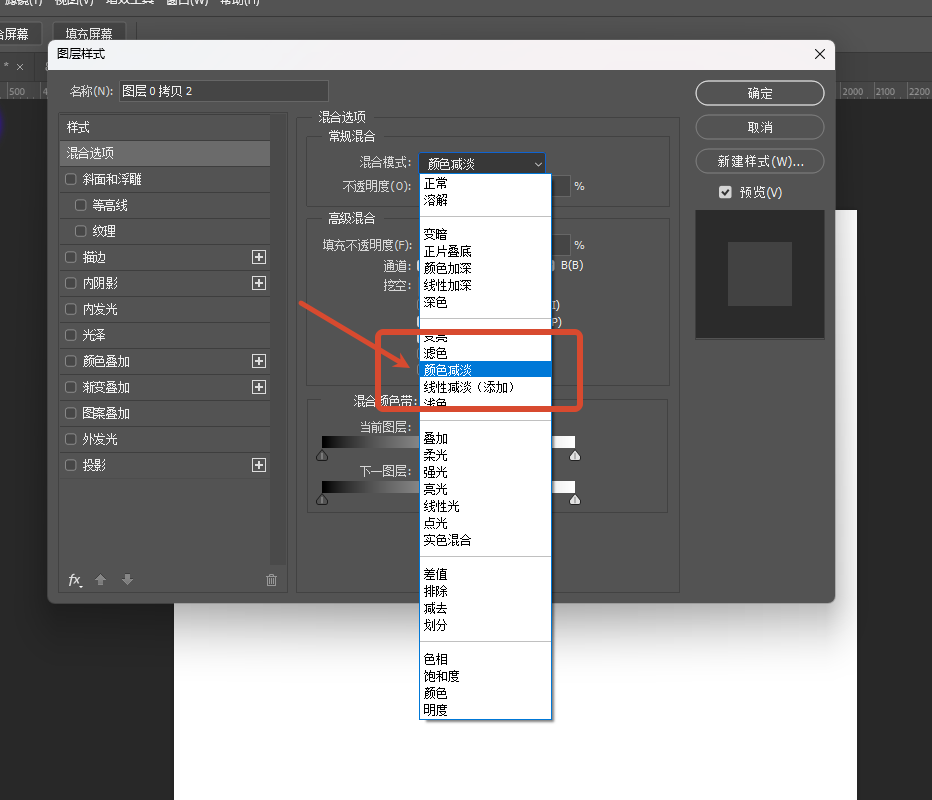Select 颜色加深 blend mode

coord(486,268)
